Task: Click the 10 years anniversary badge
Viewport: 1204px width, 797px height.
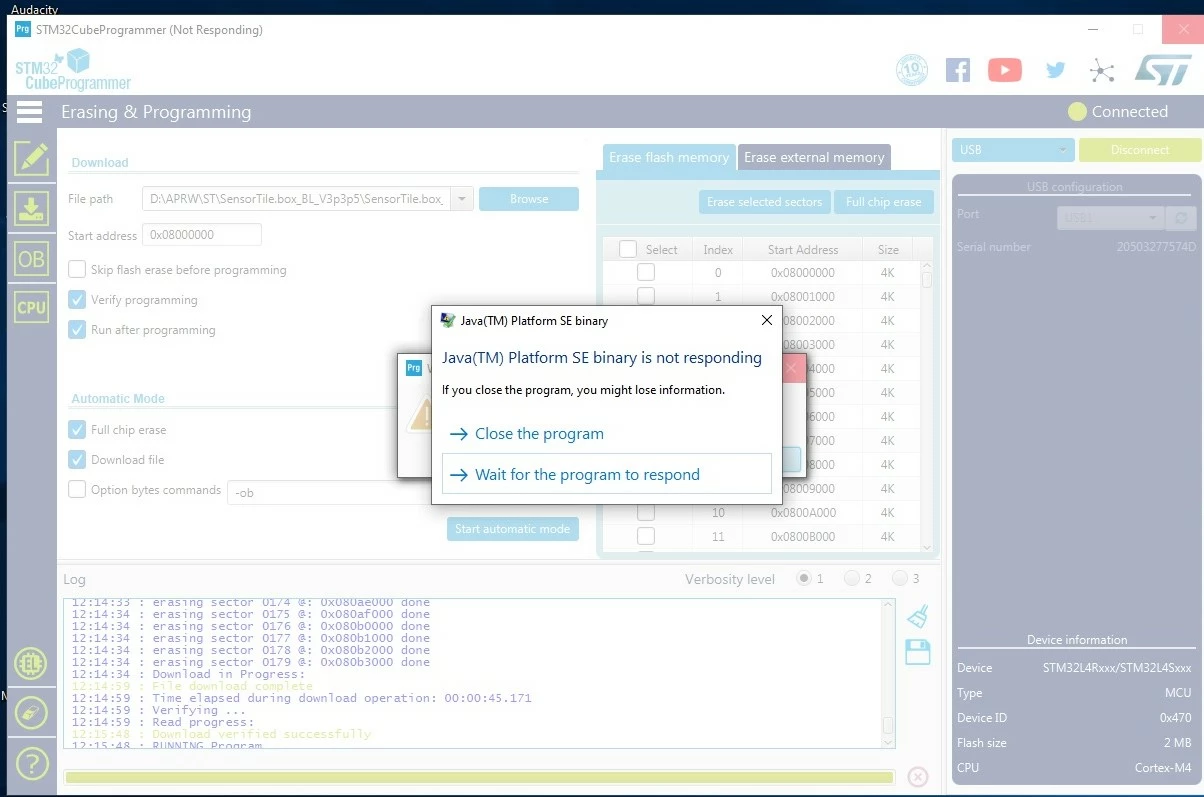Action: (x=912, y=70)
